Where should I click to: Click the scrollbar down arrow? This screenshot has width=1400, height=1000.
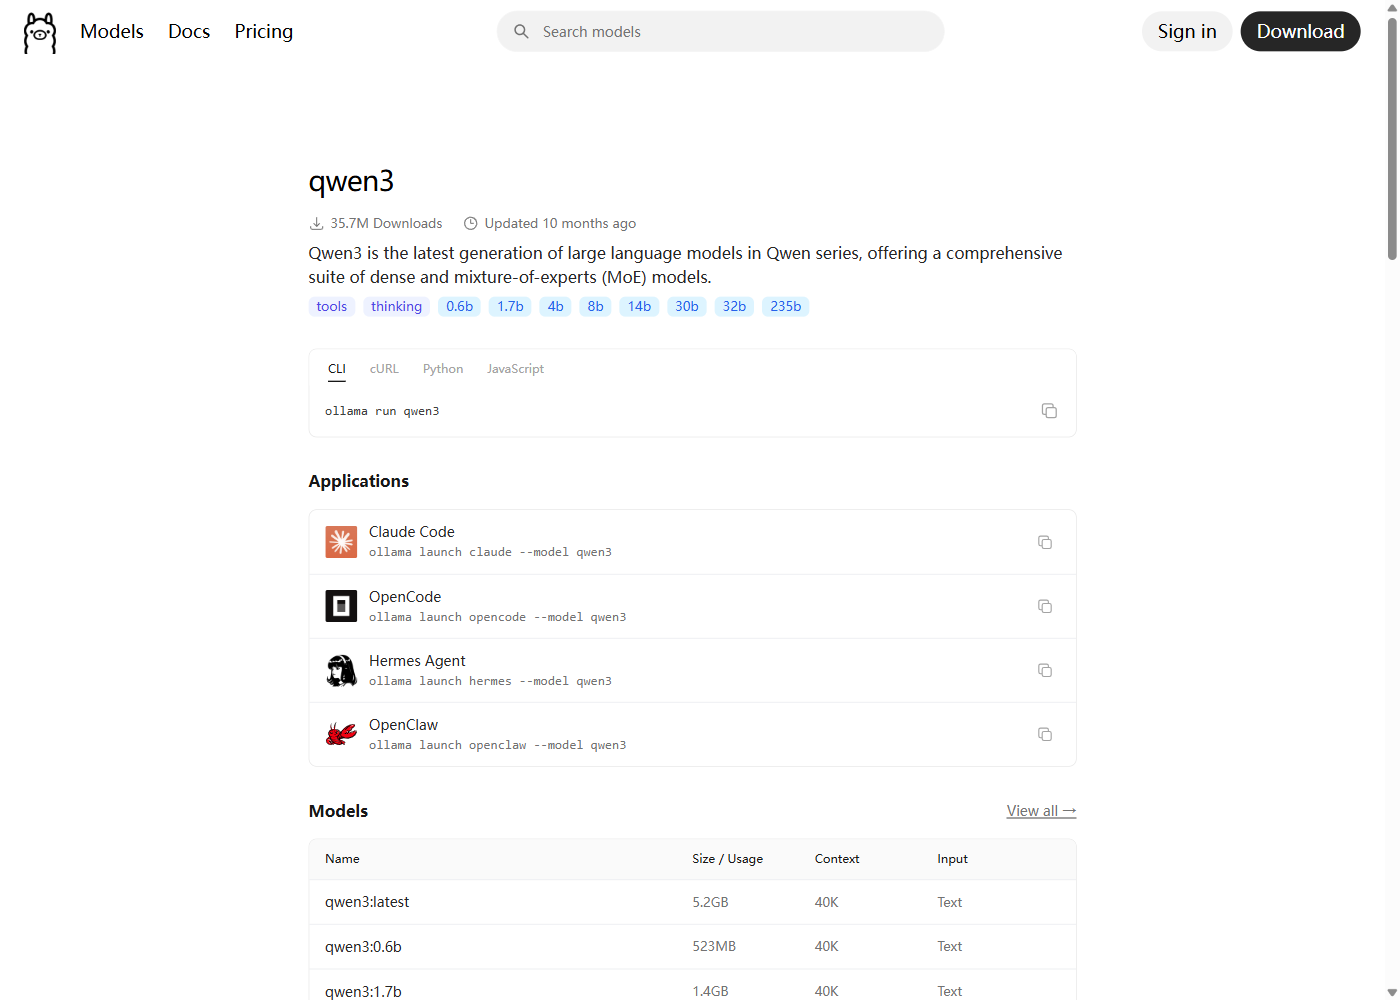pyautogui.click(x=1392, y=992)
